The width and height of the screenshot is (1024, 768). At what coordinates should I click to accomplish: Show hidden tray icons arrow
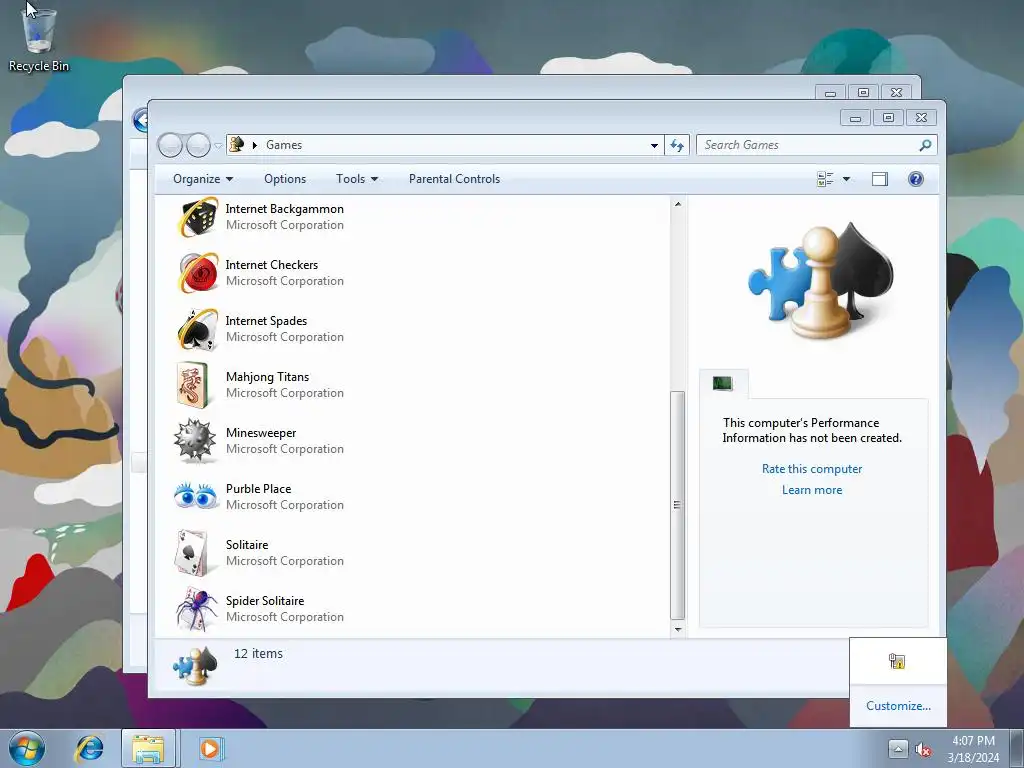[x=897, y=750]
